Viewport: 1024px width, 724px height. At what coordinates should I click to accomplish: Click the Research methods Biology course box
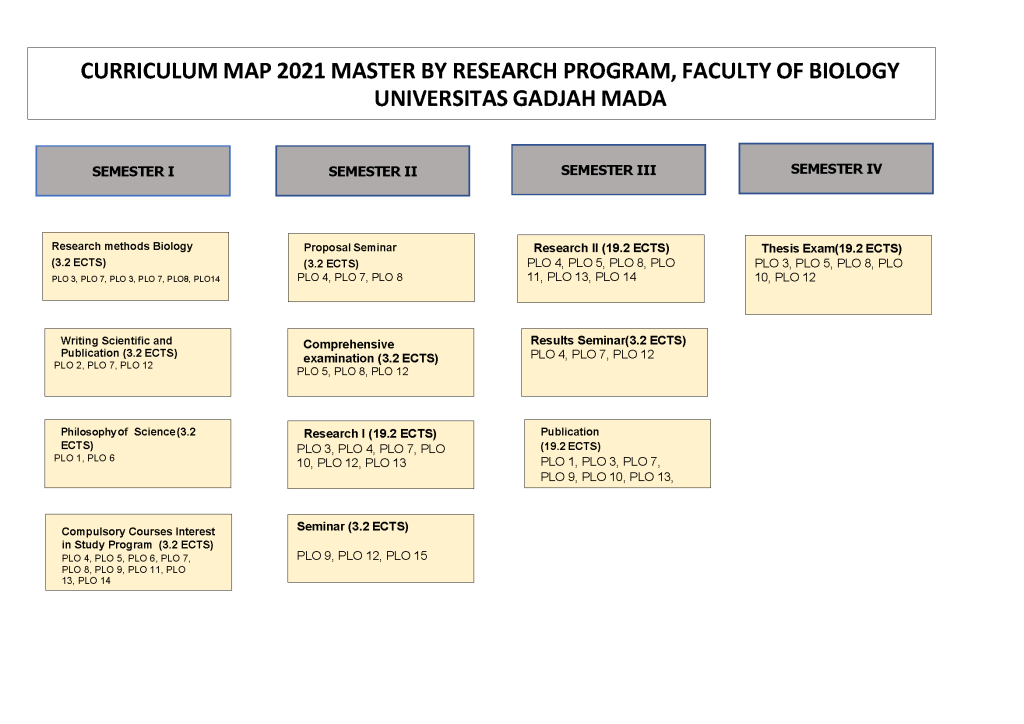pyautogui.click(x=136, y=266)
